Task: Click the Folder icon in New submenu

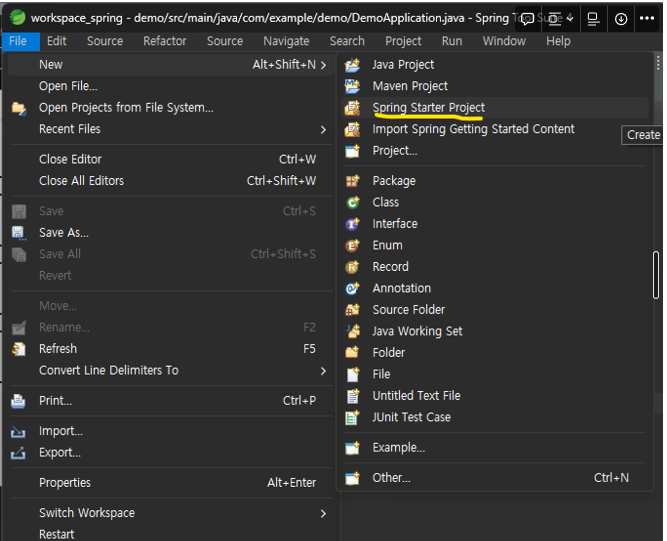Action: [352, 353]
